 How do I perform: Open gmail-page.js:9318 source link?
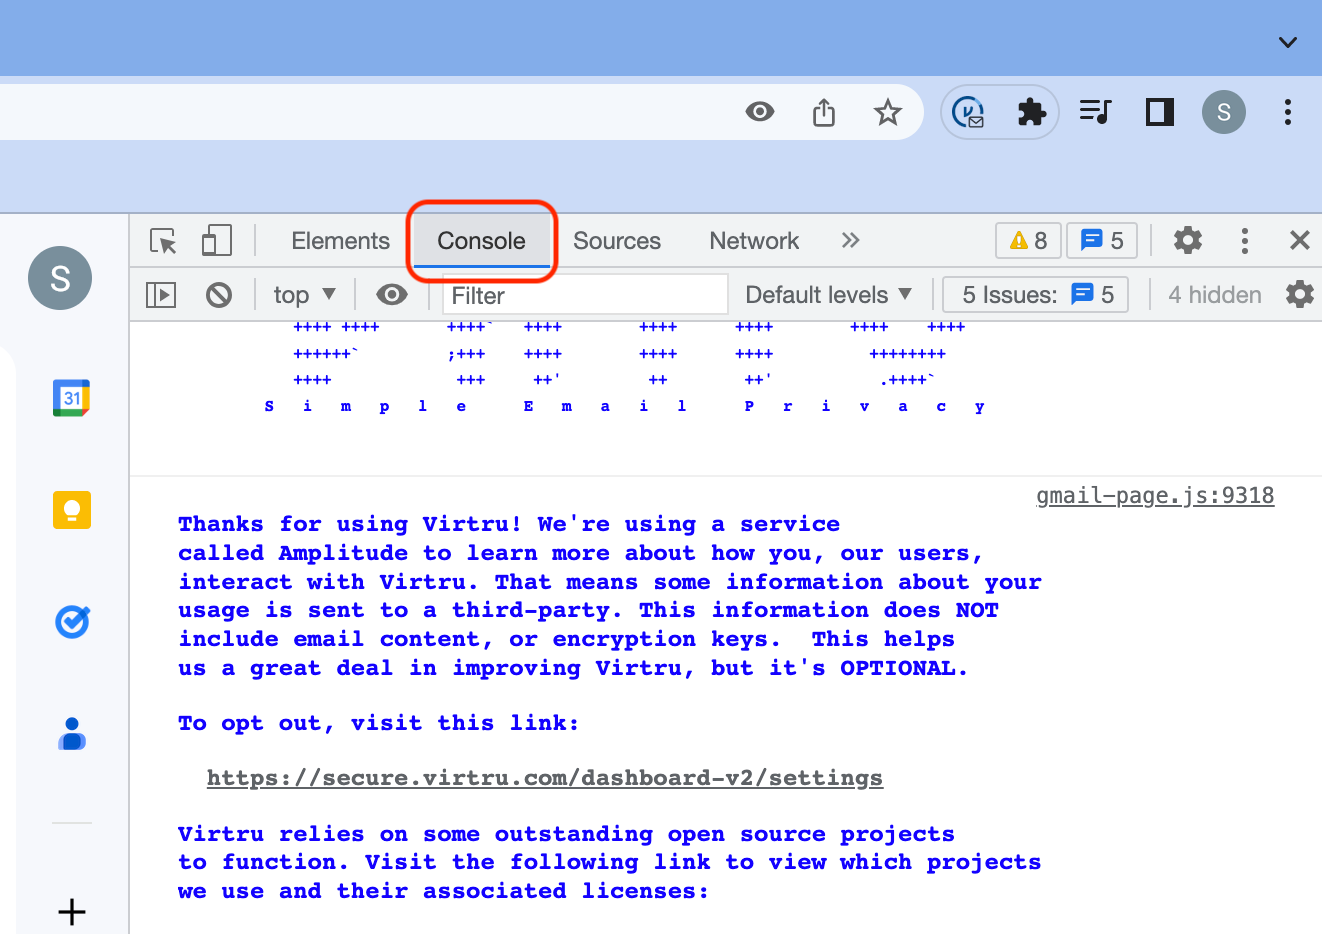[x=1155, y=496]
